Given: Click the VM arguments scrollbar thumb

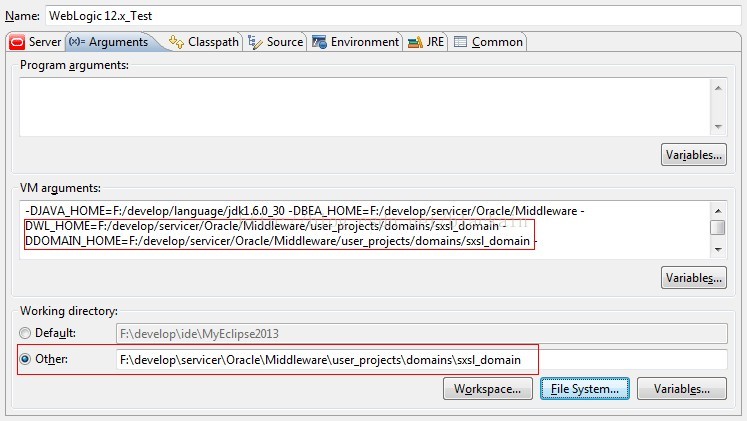Looking at the screenshot, I should (718, 228).
